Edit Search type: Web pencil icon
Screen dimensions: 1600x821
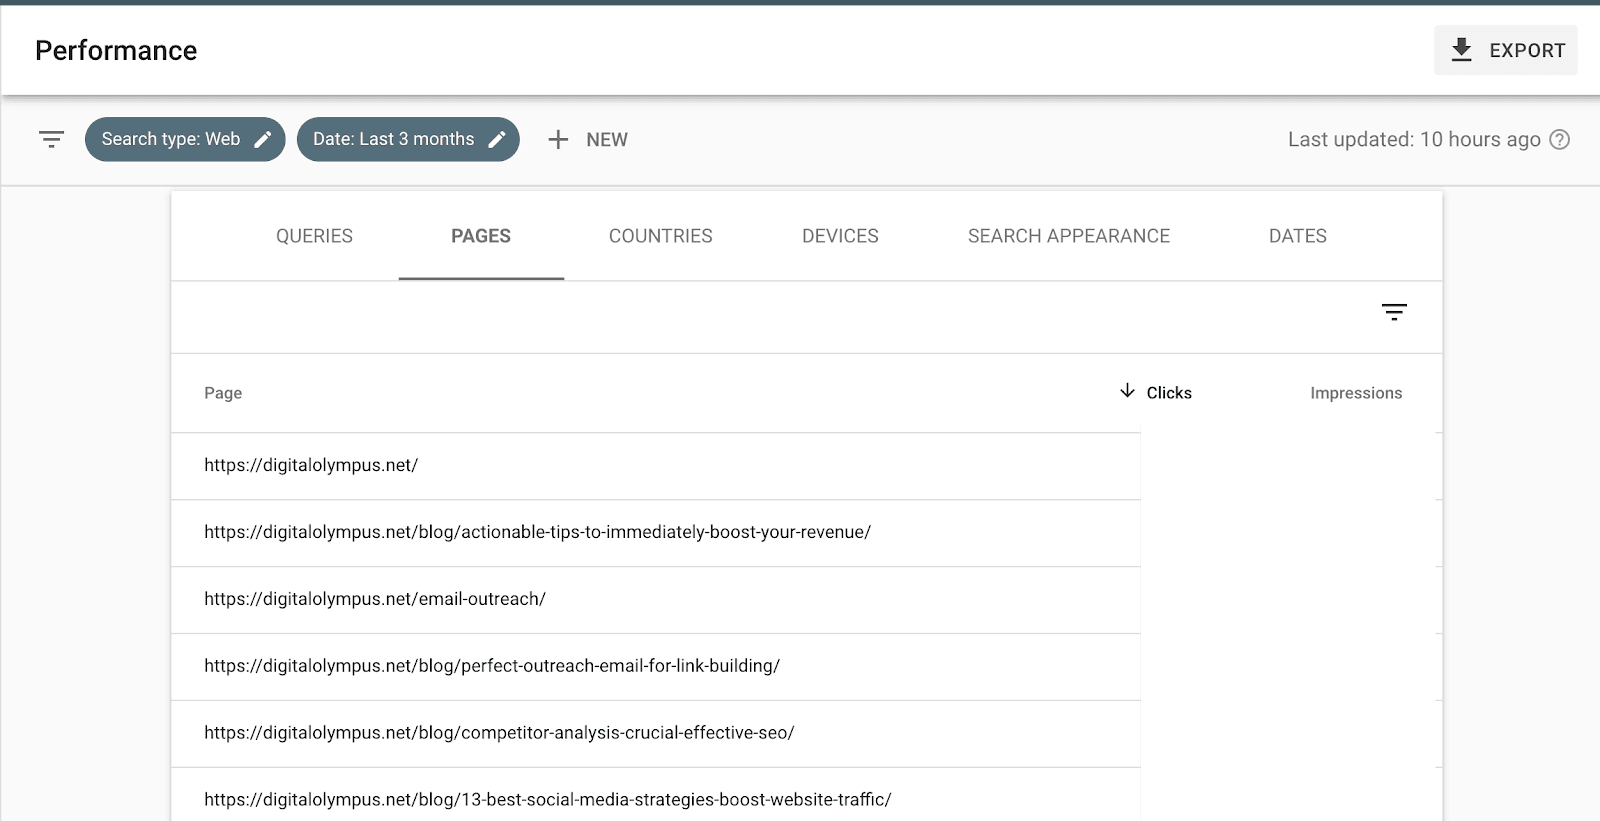(263, 140)
